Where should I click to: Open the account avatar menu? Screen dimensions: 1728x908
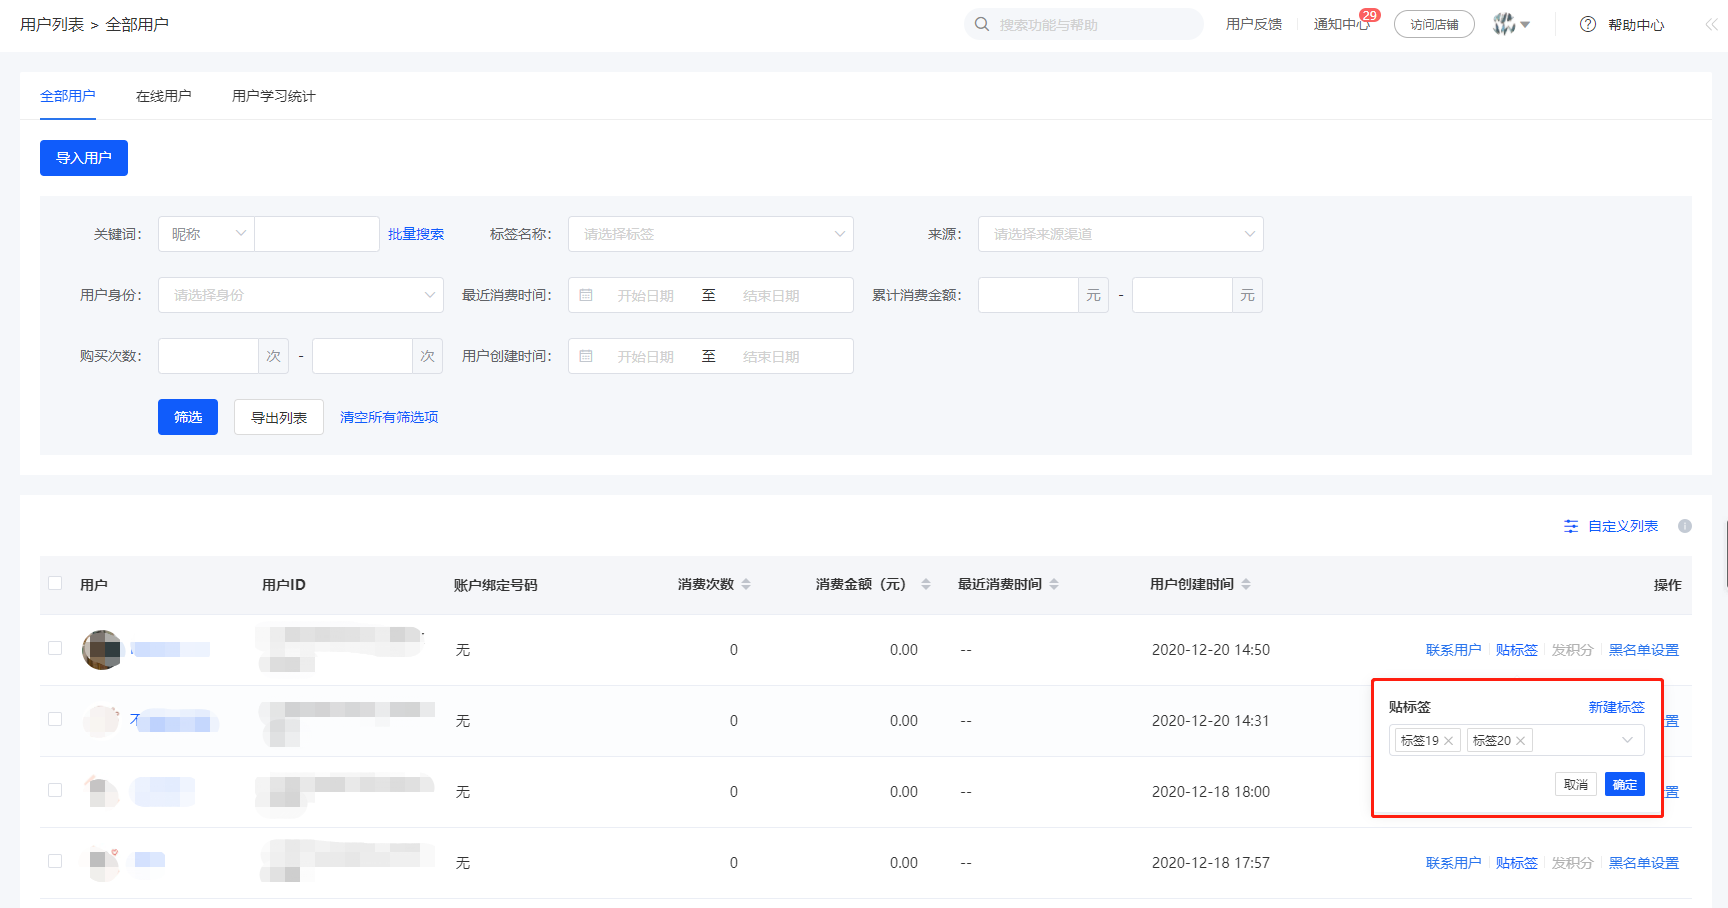tap(1511, 24)
